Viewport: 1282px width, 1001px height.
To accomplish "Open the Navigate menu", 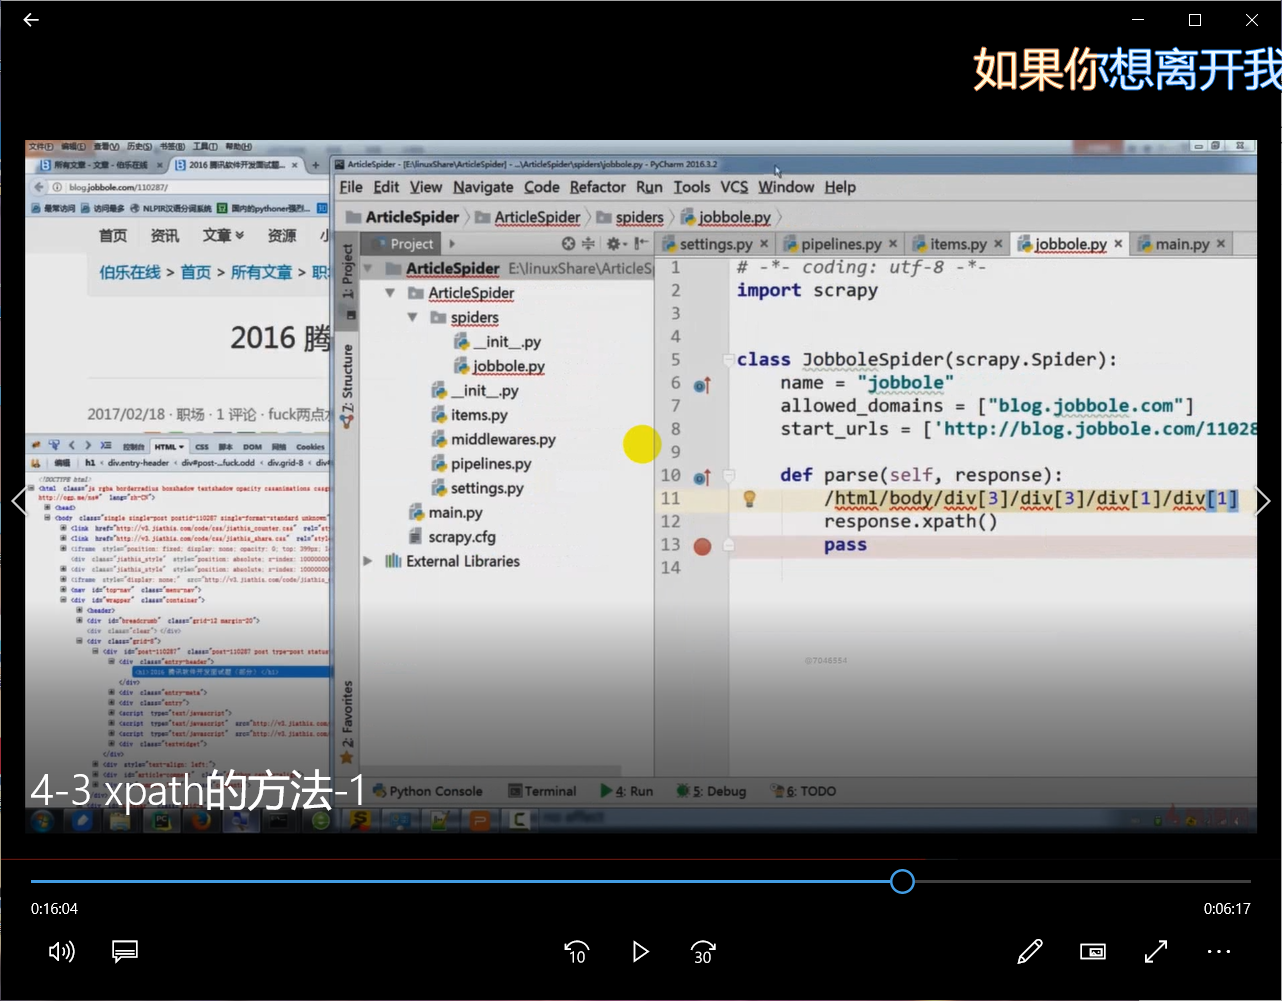I will 483,187.
